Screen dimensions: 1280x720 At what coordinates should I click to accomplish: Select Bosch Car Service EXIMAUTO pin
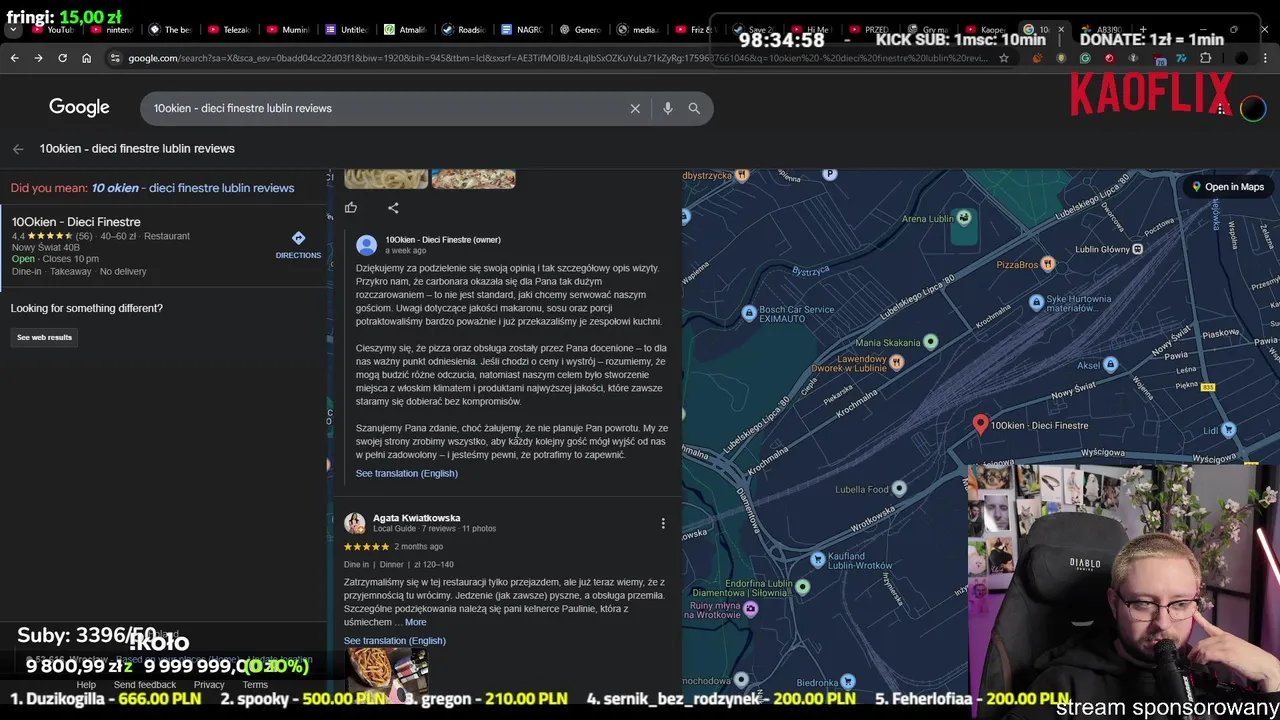tap(749, 313)
